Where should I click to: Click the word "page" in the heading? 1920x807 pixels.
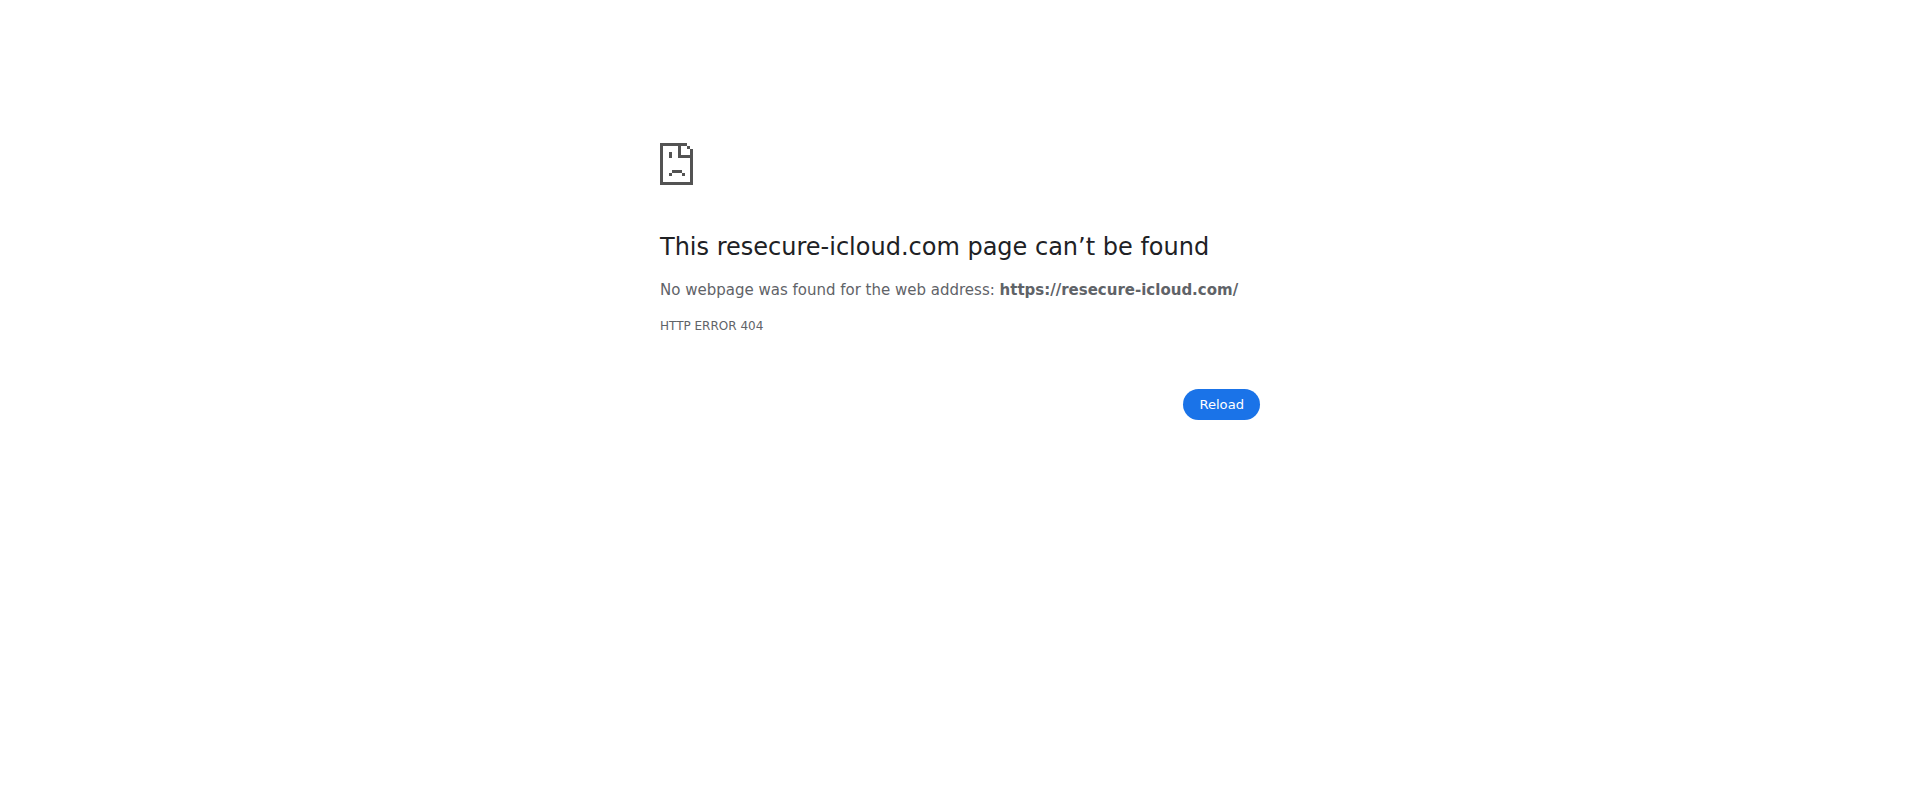tap(997, 248)
